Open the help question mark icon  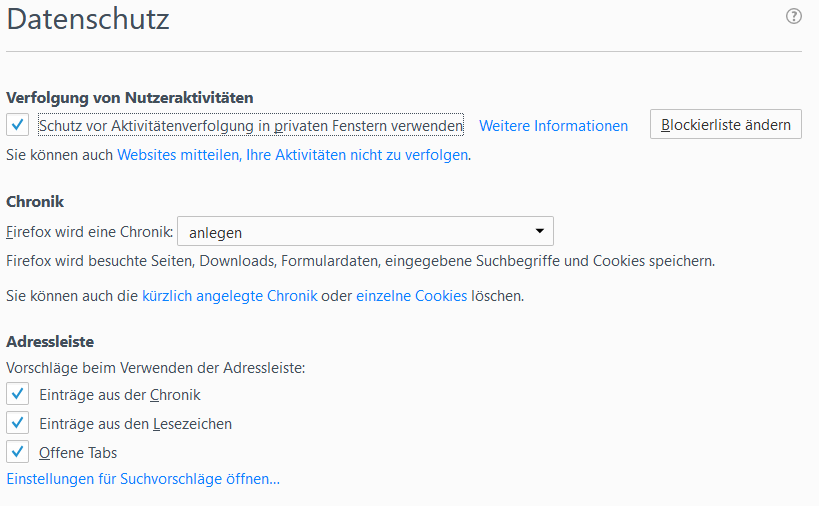pos(794,16)
